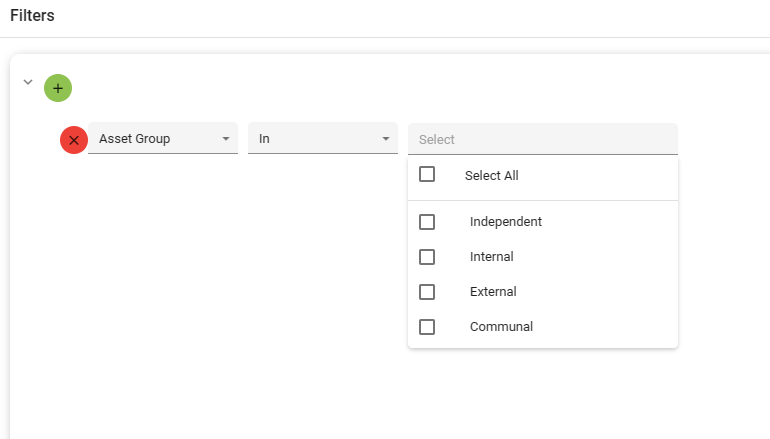Open the Asset Group field dropdown
Screen dimensions: 770x439
pos(155,139)
